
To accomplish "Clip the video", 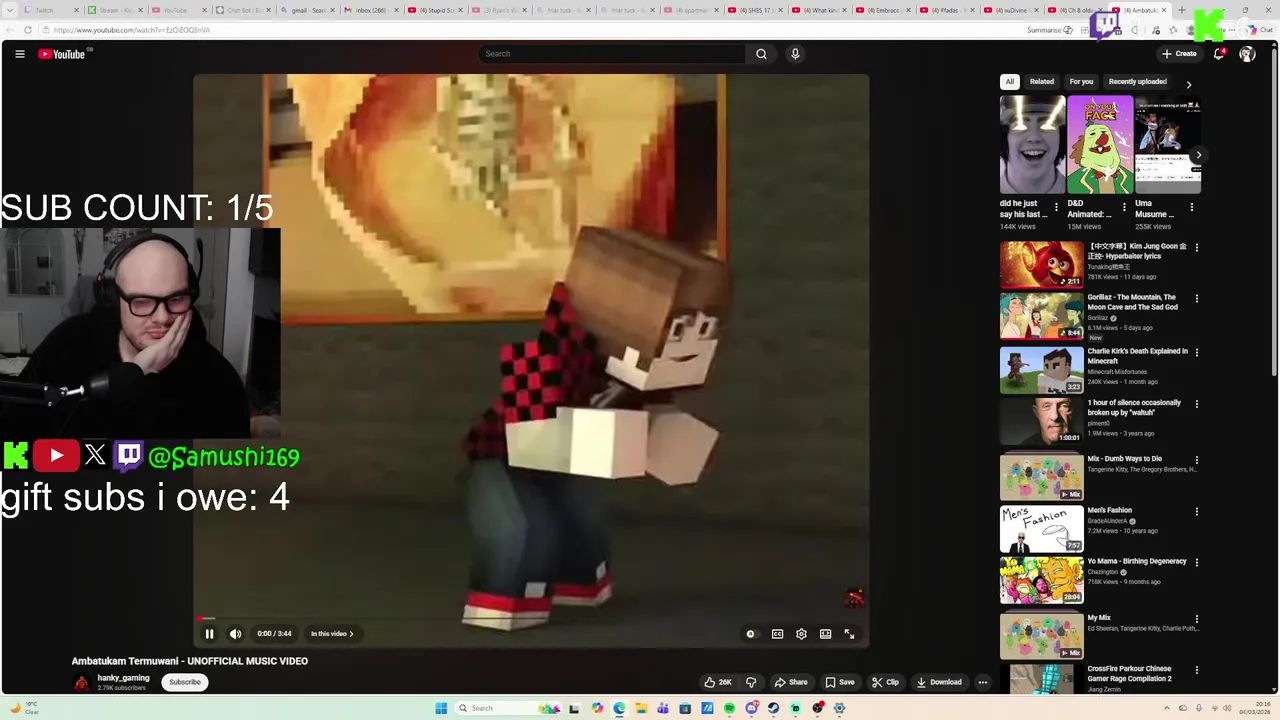I will [x=885, y=682].
